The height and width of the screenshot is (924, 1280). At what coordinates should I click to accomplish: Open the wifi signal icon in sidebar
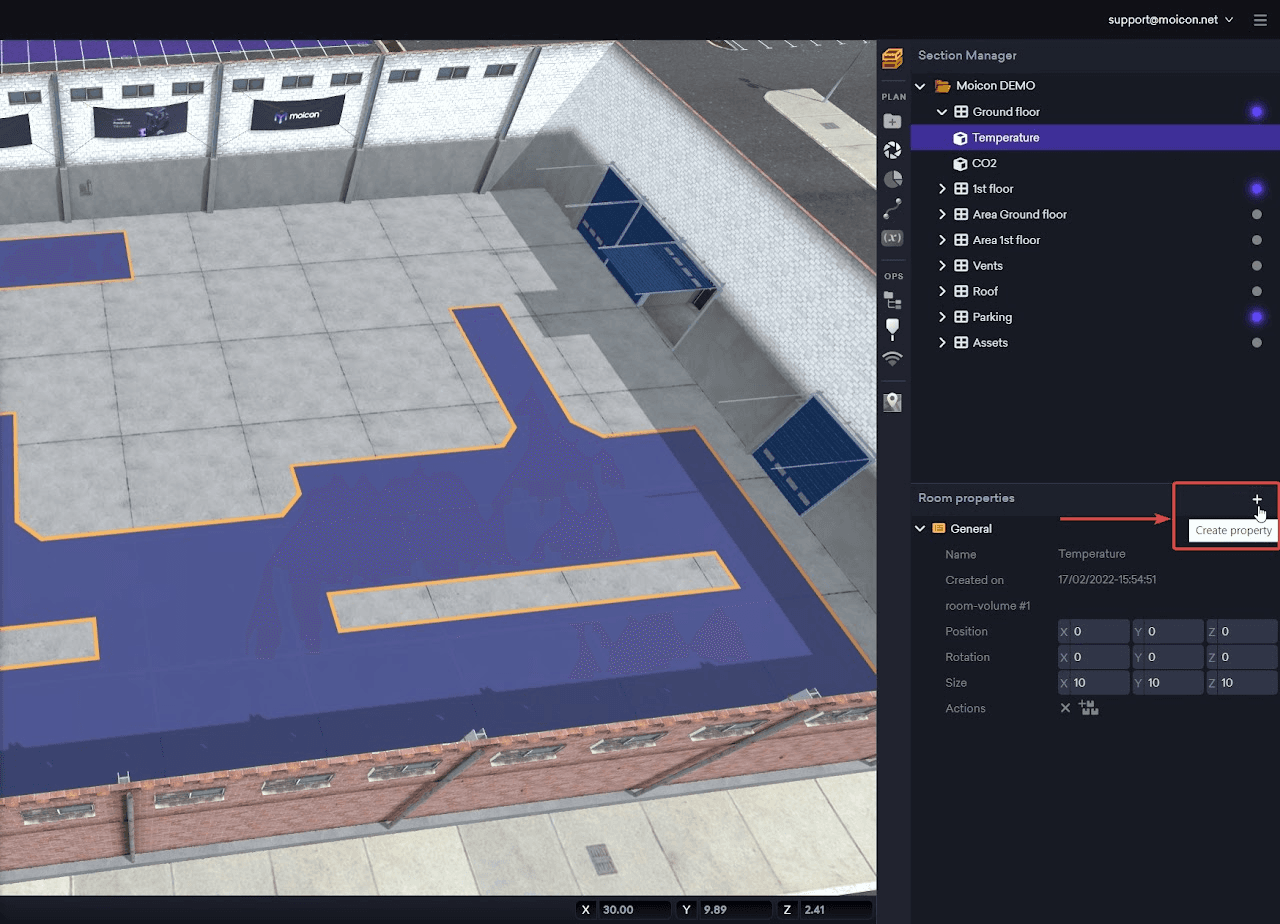[x=892, y=358]
